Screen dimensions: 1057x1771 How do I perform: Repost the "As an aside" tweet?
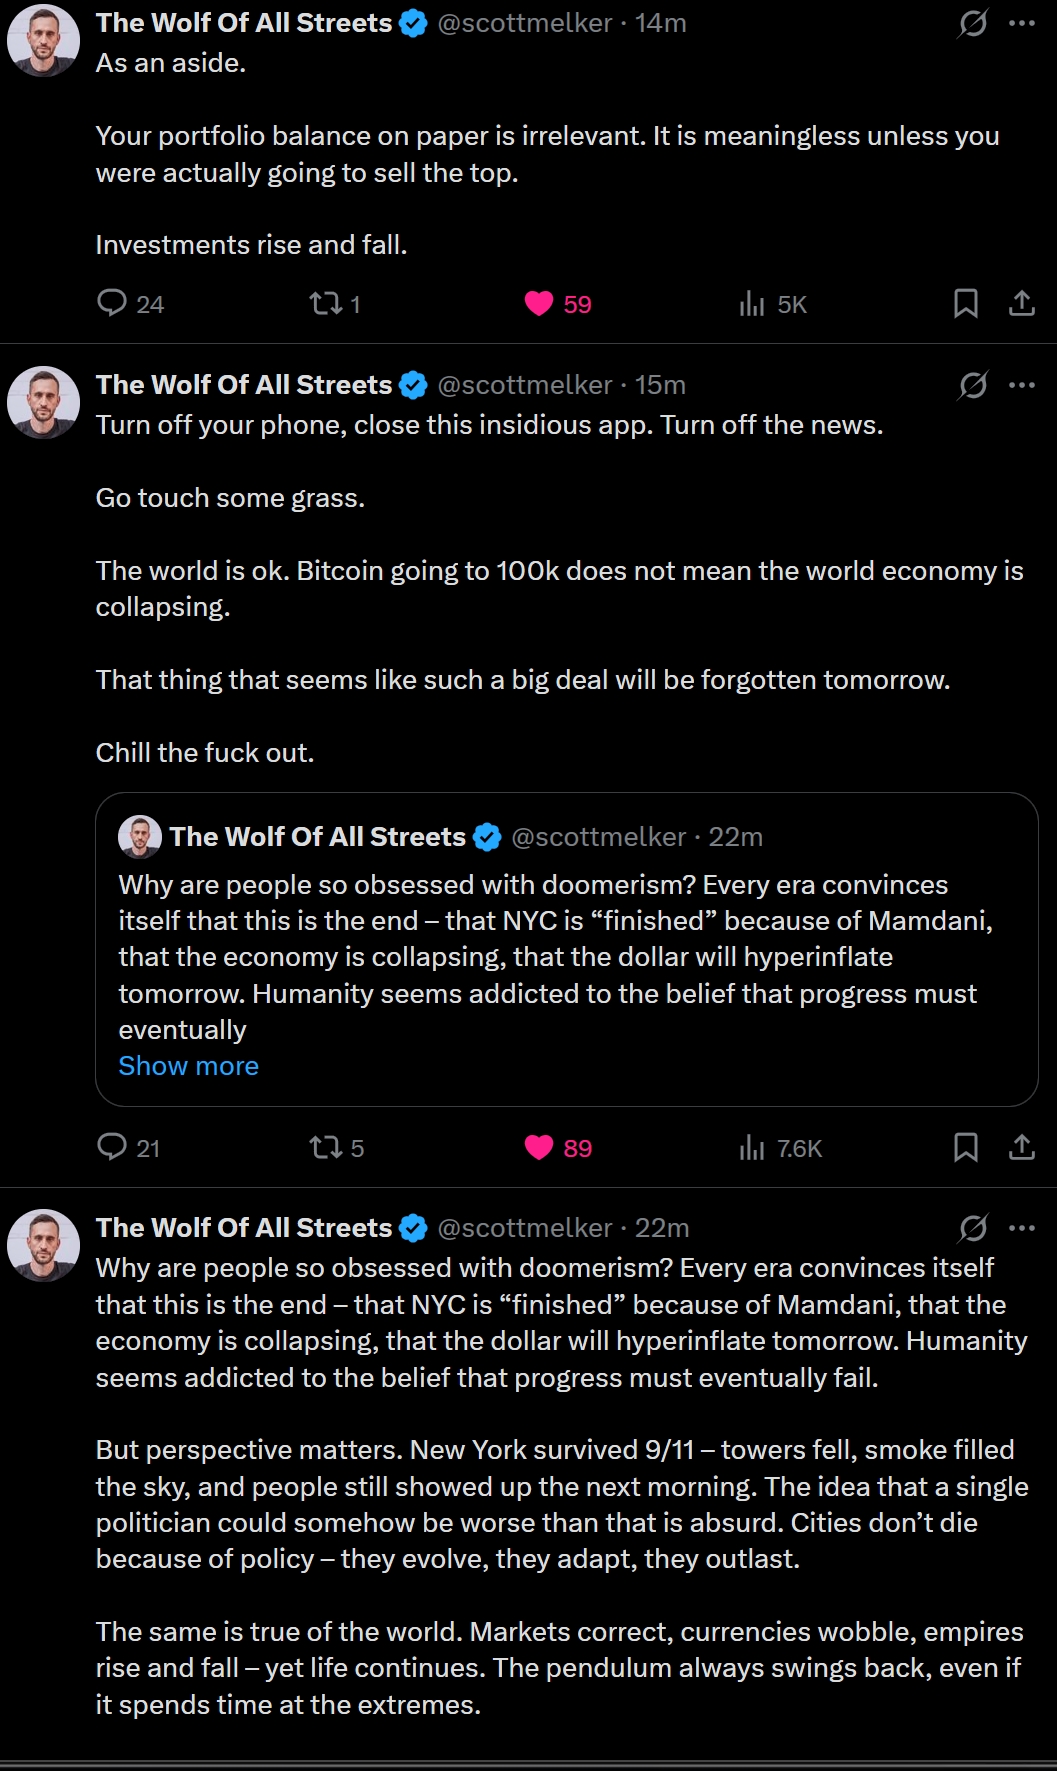point(326,303)
